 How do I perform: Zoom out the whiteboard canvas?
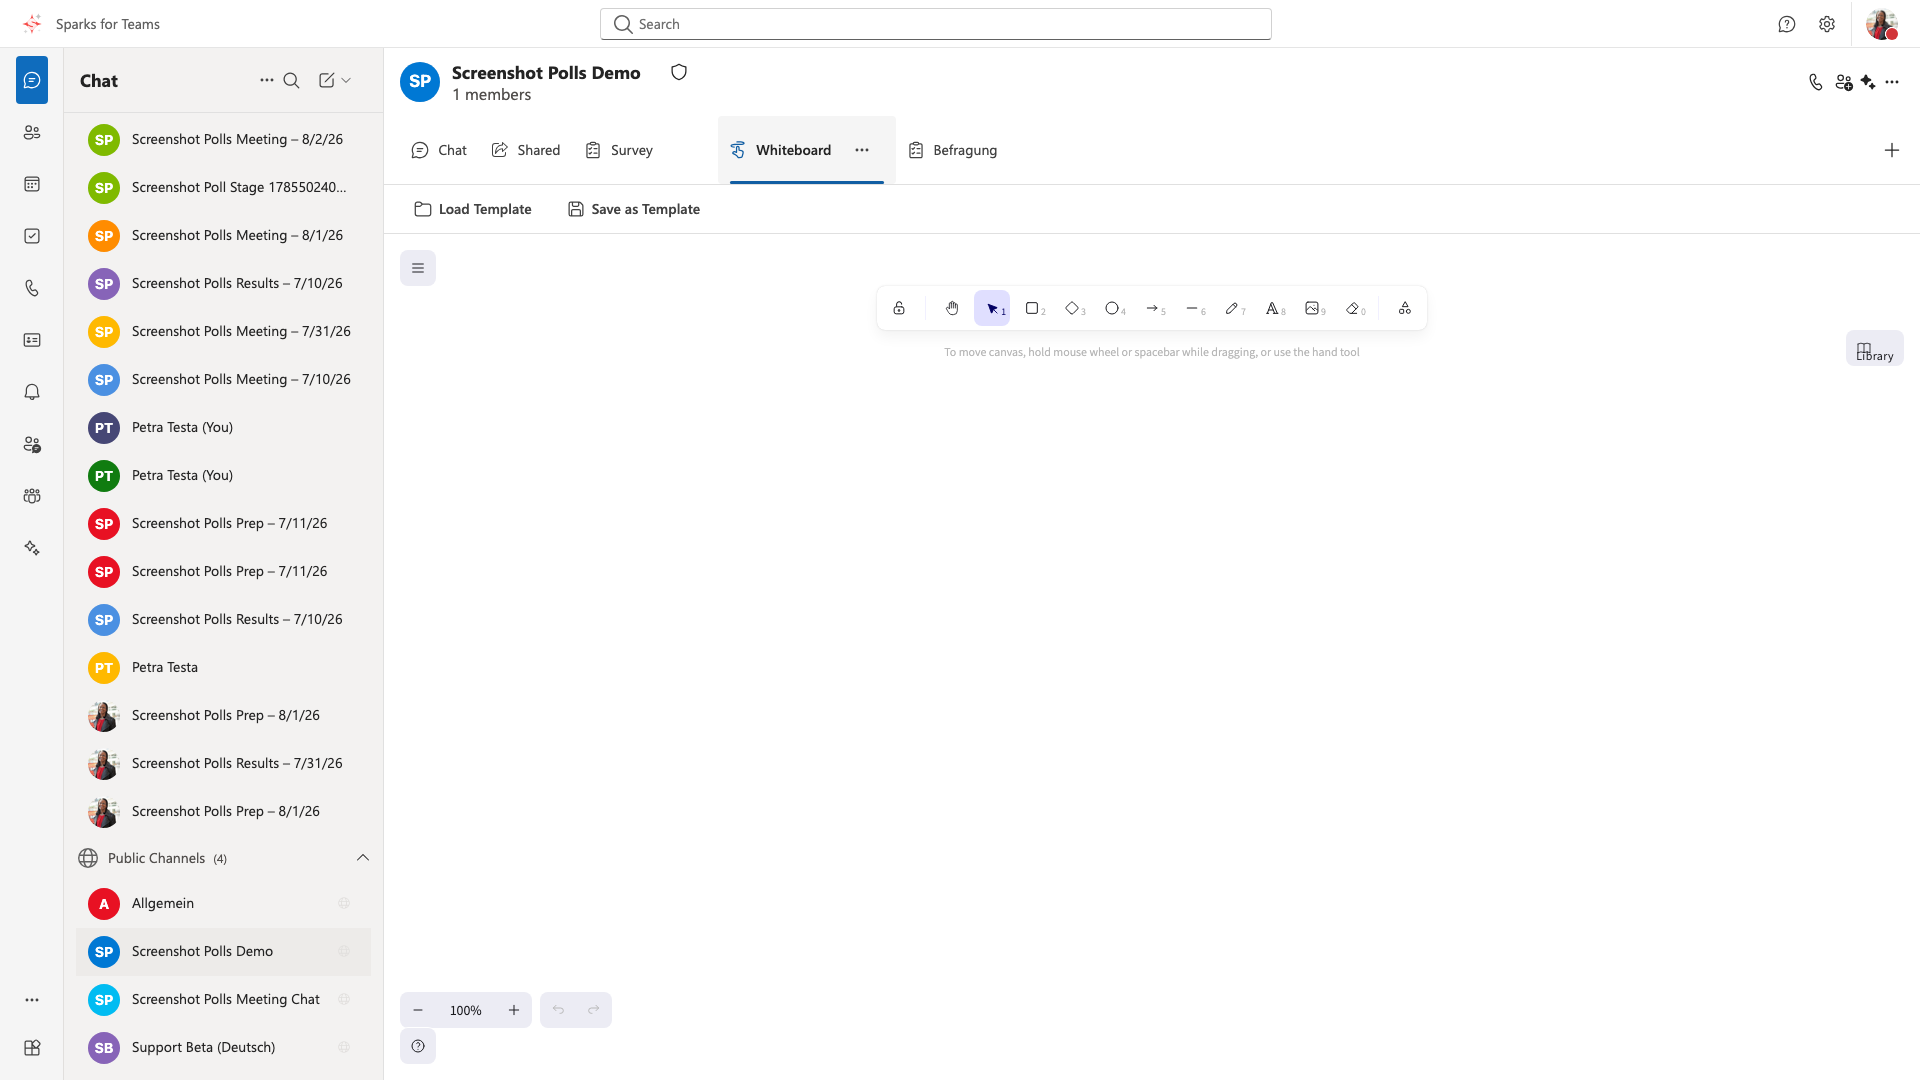point(418,1010)
